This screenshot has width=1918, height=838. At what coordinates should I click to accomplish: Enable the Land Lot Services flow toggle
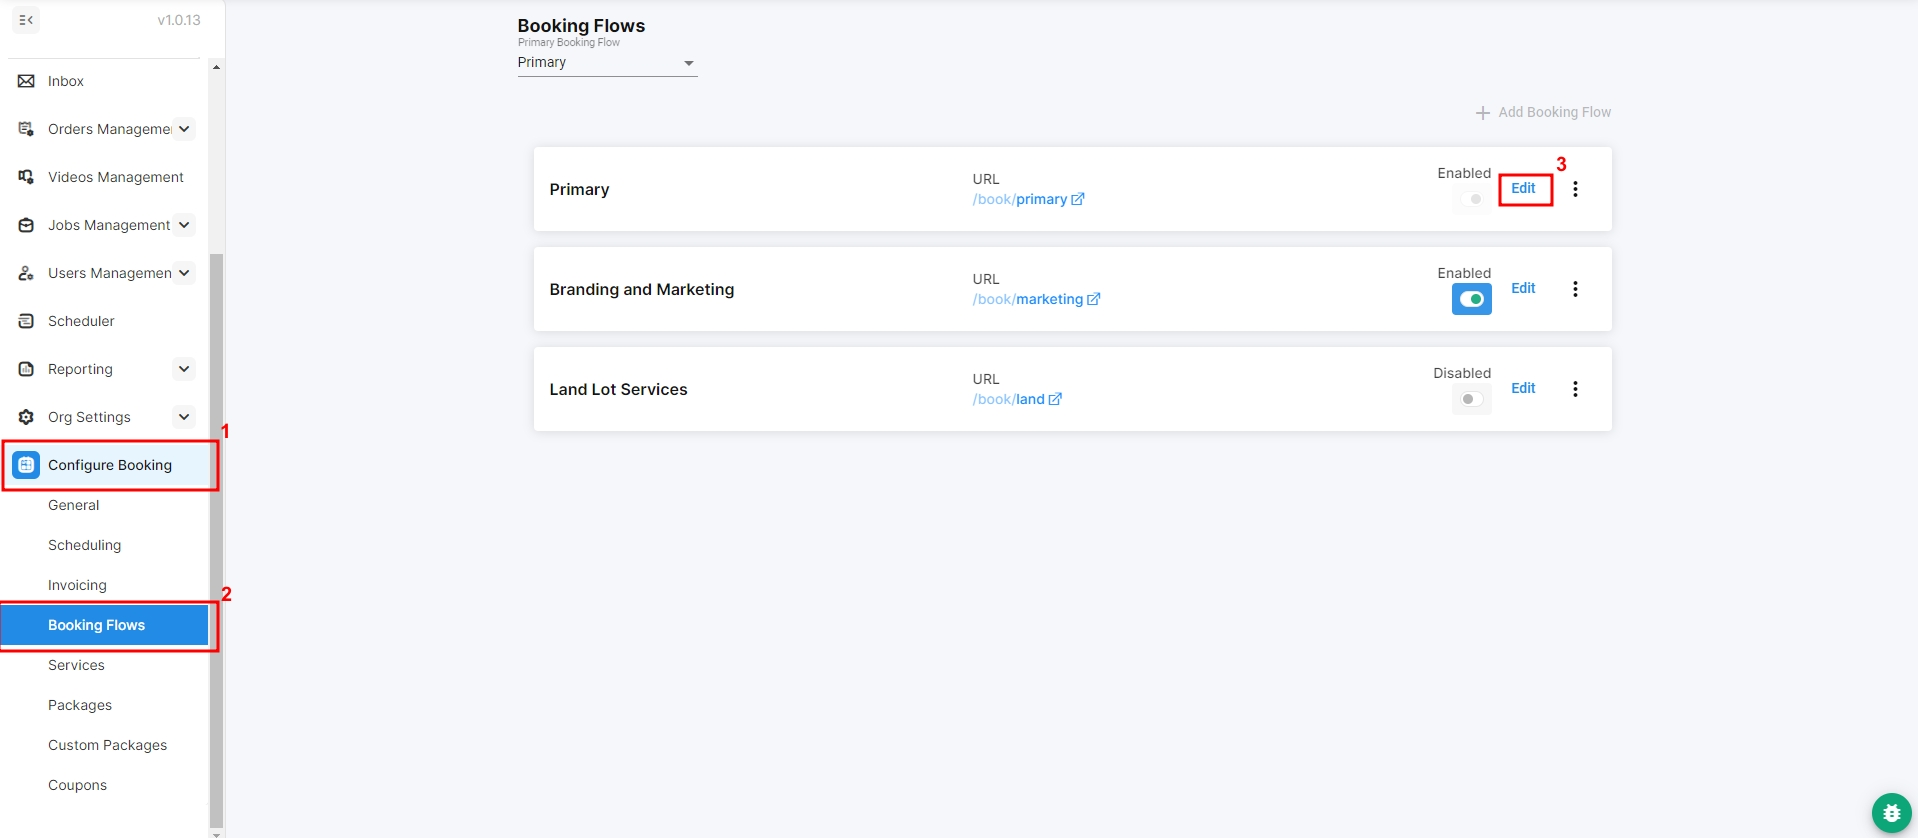[x=1472, y=399]
